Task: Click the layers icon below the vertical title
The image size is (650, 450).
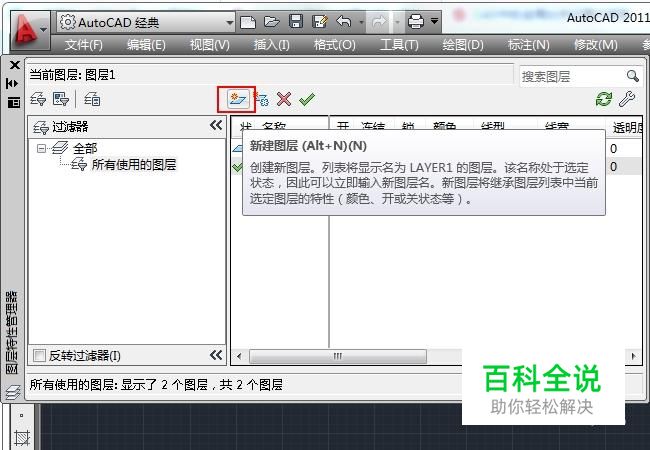Action: (13, 392)
